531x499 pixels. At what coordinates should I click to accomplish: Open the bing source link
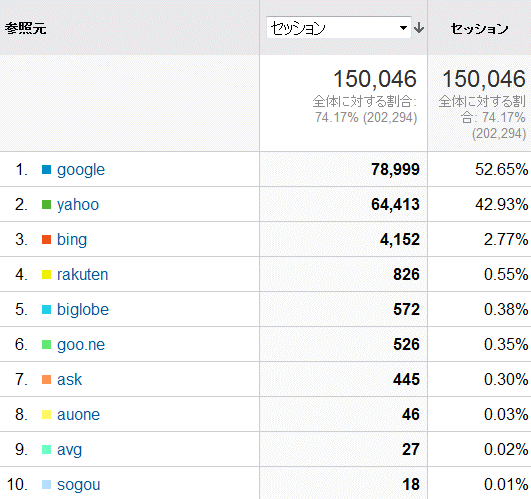(x=72, y=240)
